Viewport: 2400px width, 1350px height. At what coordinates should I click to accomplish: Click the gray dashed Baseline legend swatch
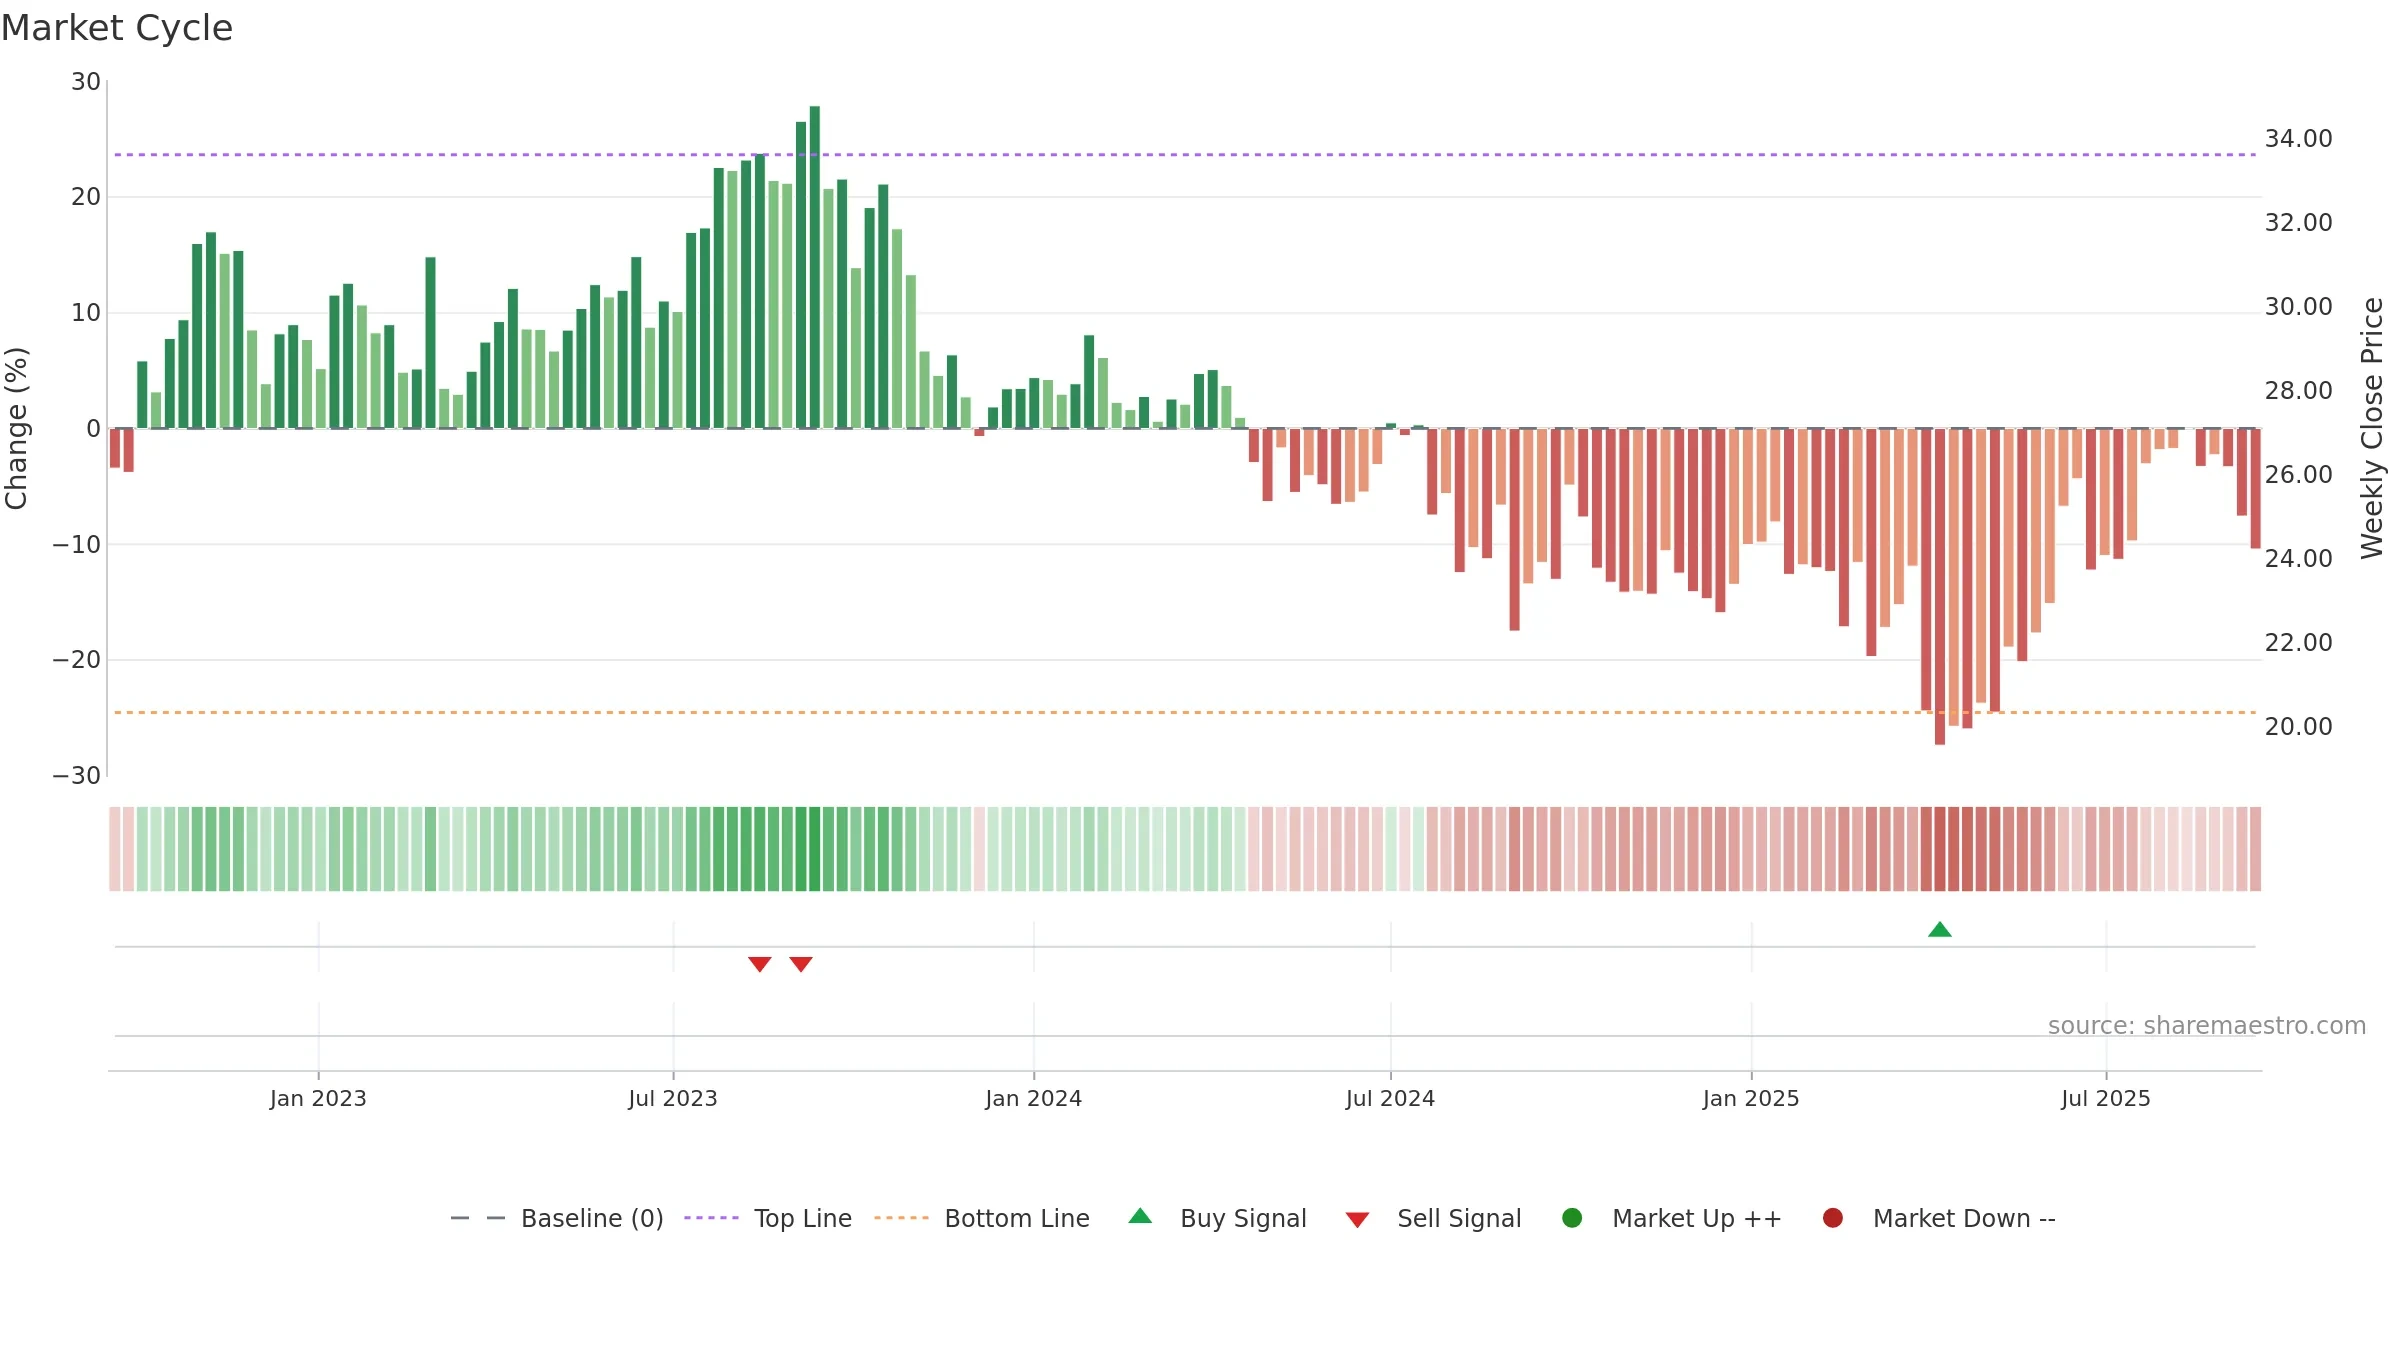tap(478, 1218)
